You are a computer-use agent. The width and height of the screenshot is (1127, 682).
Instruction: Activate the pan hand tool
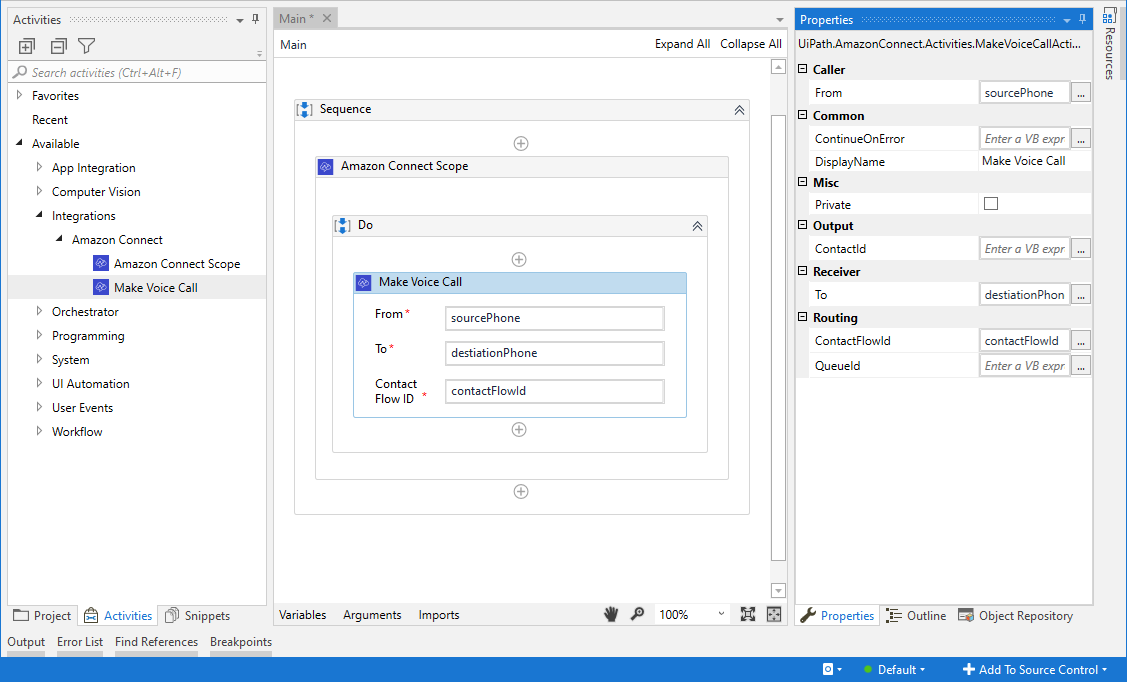coord(611,614)
